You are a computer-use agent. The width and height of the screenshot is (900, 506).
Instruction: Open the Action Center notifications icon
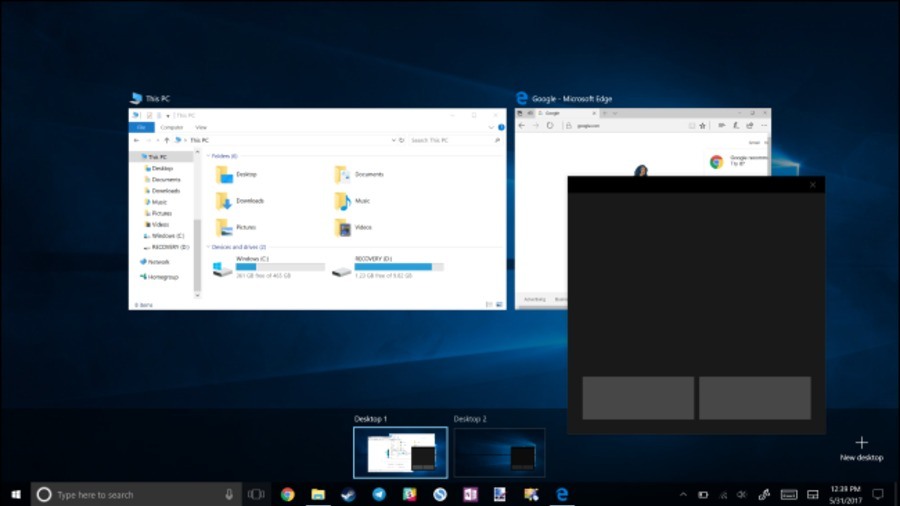pyautogui.click(x=878, y=494)
